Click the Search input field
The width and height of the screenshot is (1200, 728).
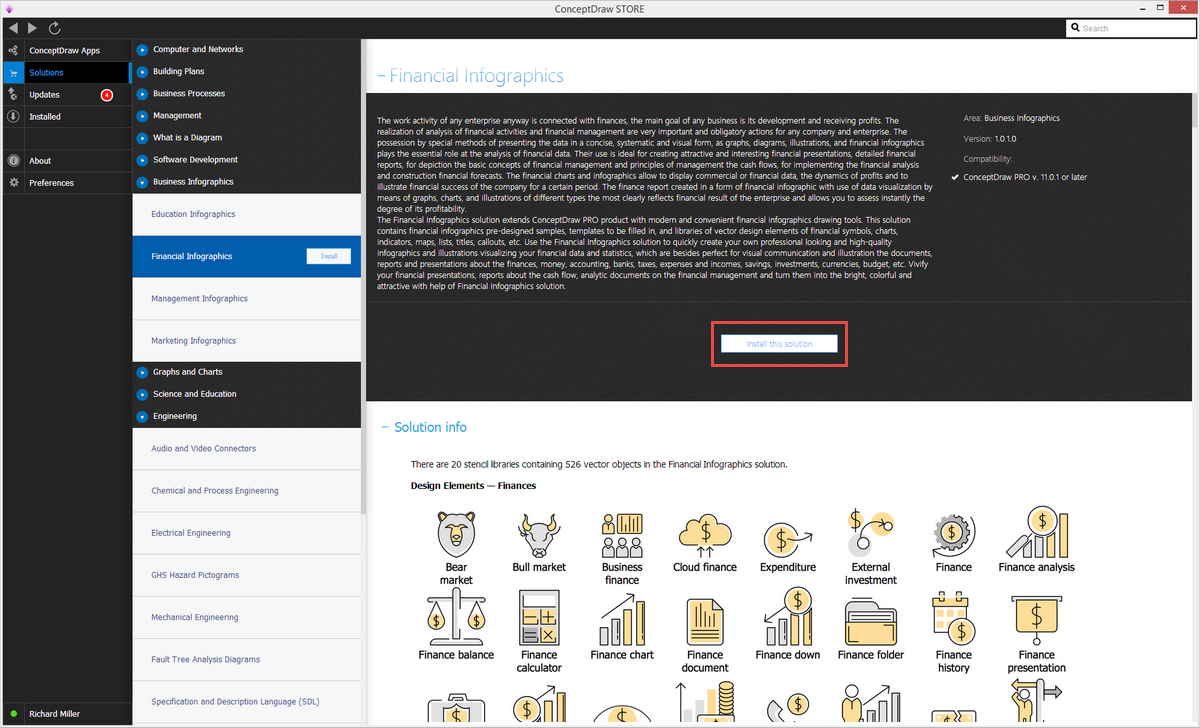(x=1130, y=28)
